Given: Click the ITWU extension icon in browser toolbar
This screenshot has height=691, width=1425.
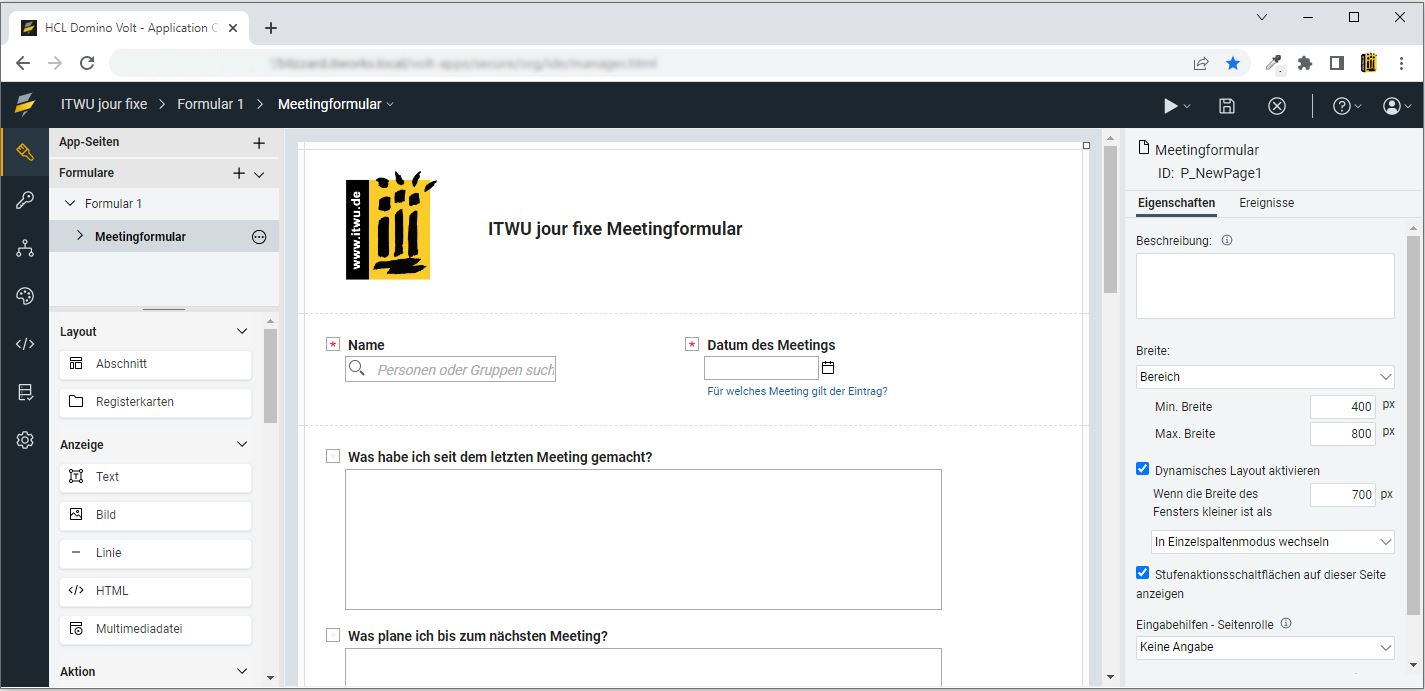Looking at the screenshot, I should pyautogui.click(x=1369, y=63).
